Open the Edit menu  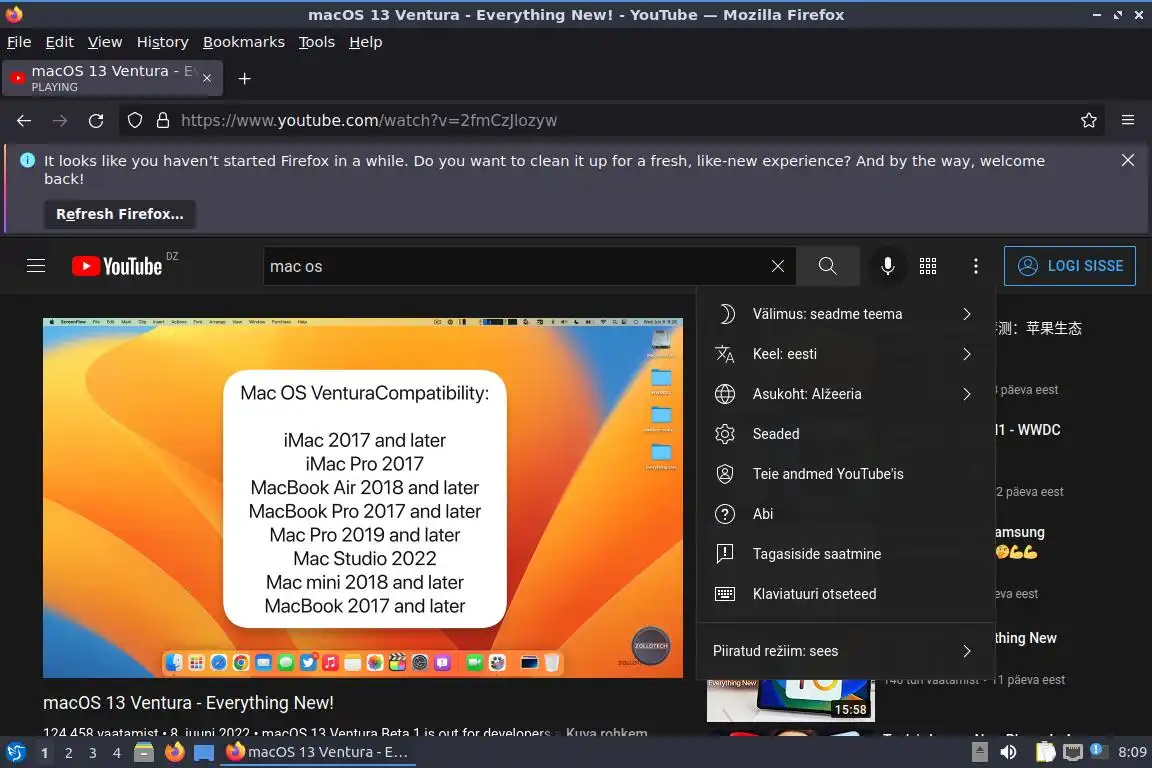60,42
